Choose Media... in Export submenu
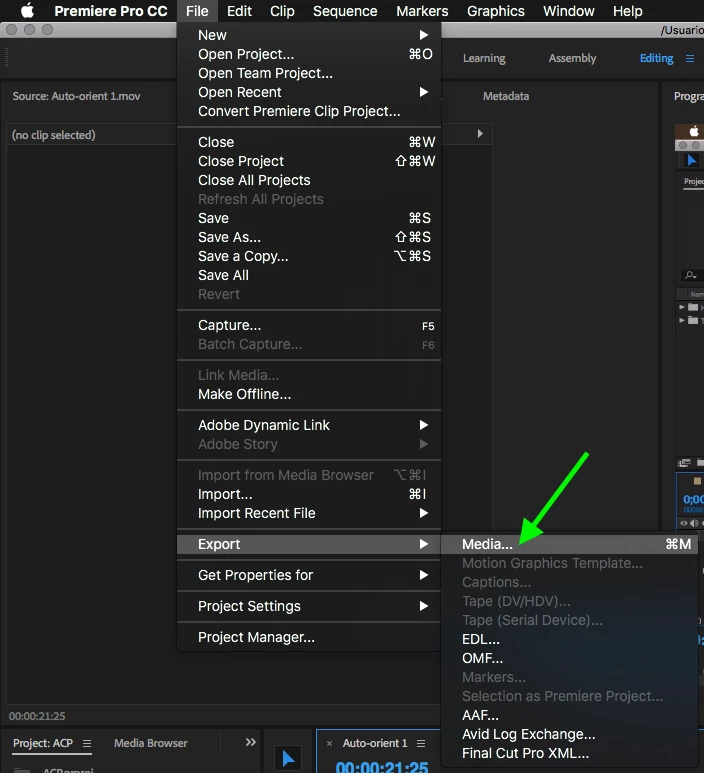The width and height of the screenshot is (704, 773). [x=569, y=544]
